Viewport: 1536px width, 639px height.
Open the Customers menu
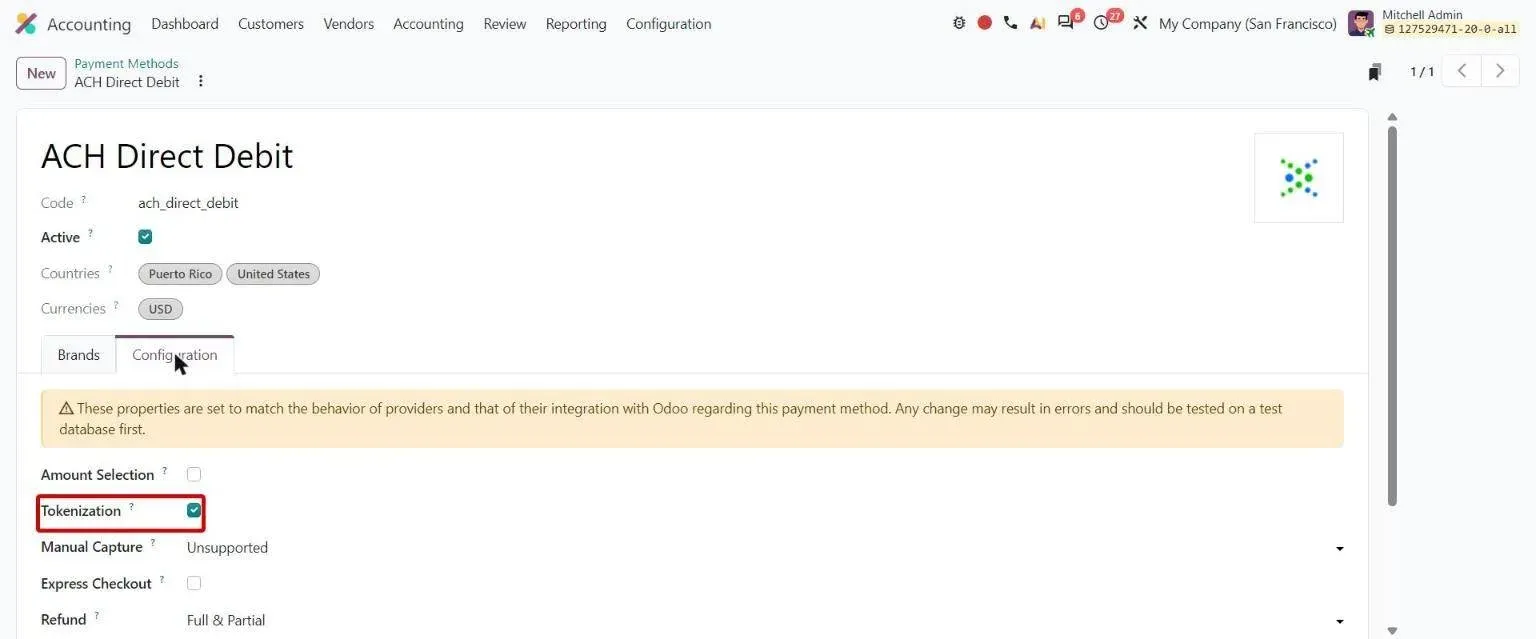click(x=271, y=24)
